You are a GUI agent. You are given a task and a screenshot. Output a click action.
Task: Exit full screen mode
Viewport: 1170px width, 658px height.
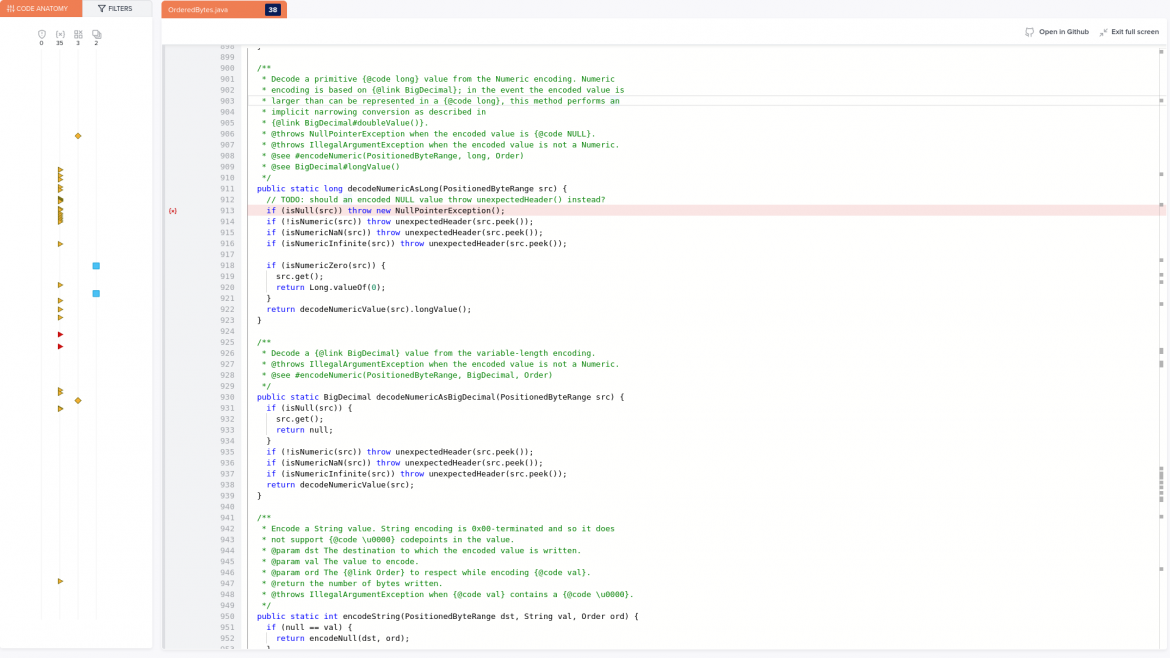[x=1130, y=31]
